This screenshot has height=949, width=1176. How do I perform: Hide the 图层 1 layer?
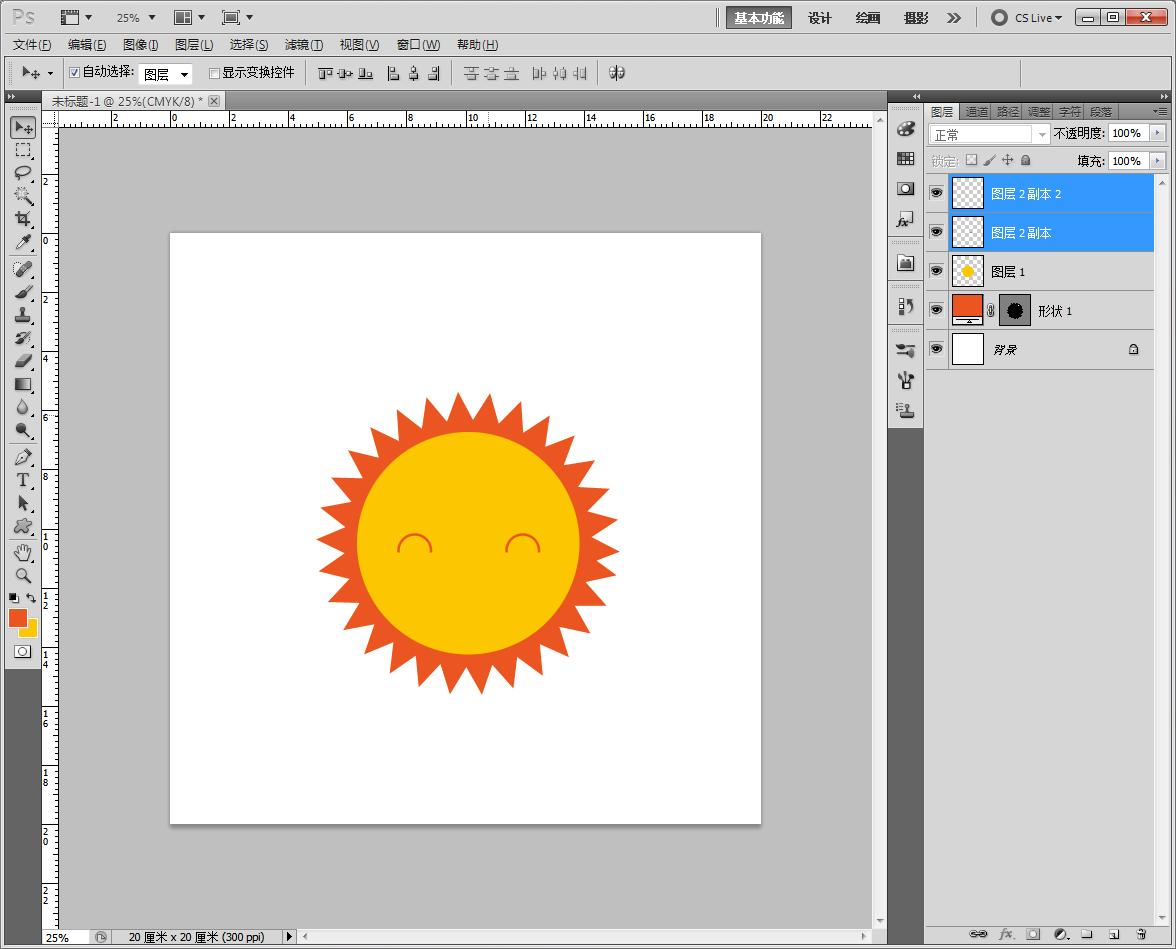[x=936, y=271]
